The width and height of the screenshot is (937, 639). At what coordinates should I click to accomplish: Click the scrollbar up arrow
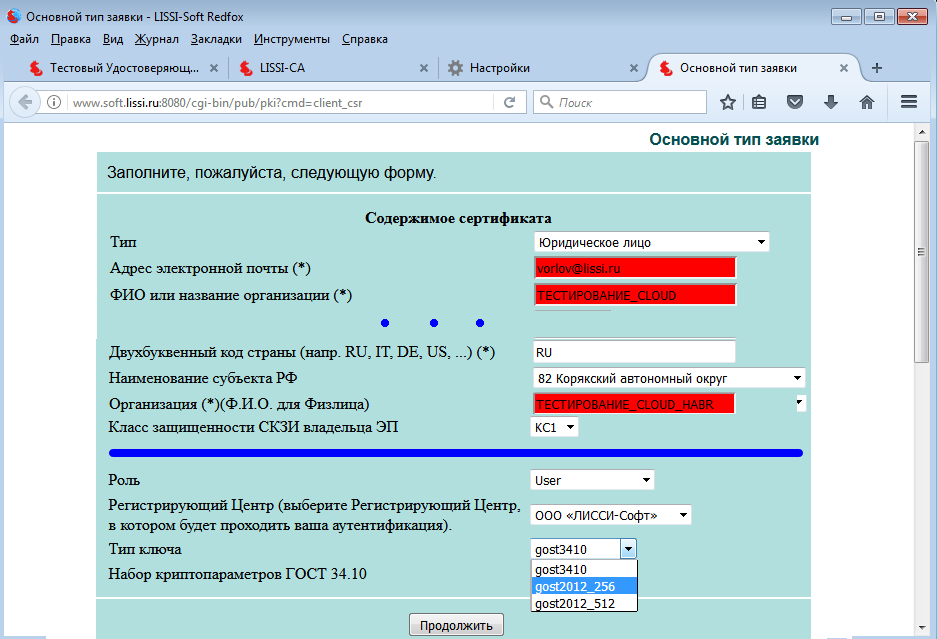(x=921, y=132)
